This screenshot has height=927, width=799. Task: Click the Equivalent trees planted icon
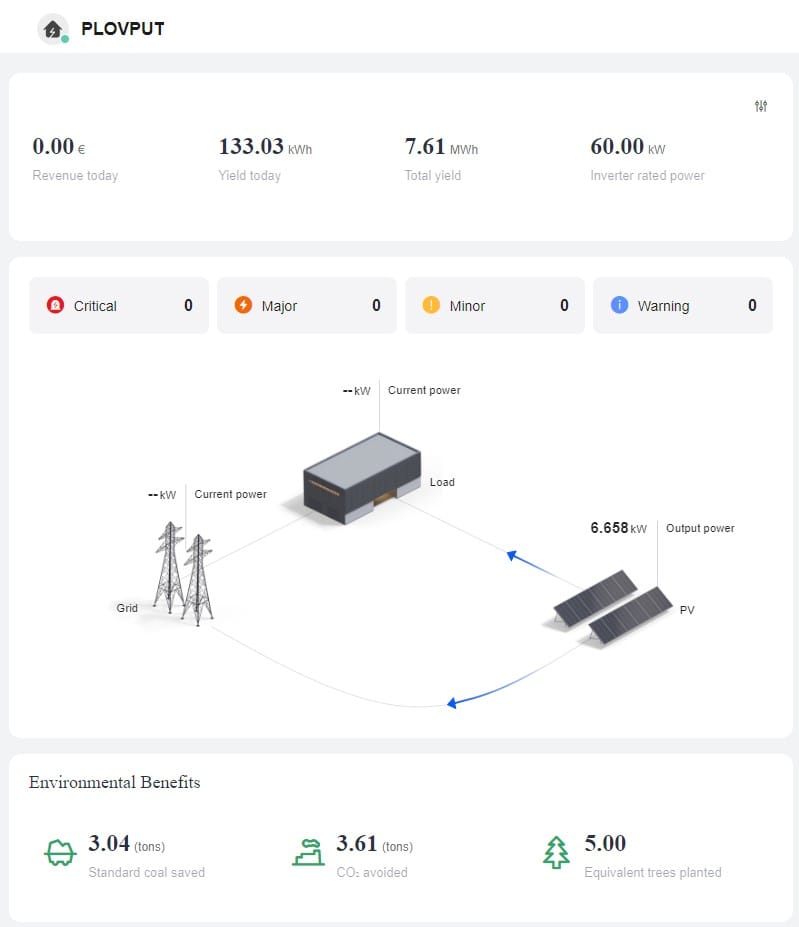(x=555, y=853)
